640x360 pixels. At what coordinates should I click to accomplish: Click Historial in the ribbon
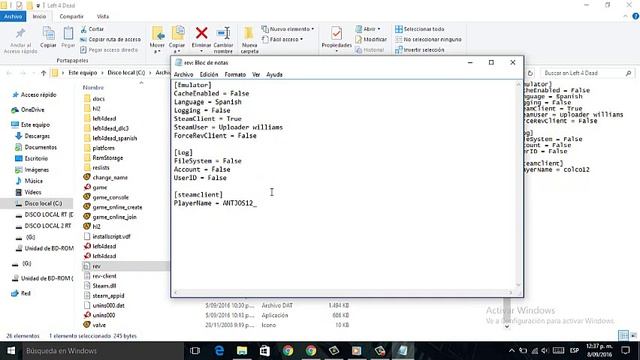(369, 50)
